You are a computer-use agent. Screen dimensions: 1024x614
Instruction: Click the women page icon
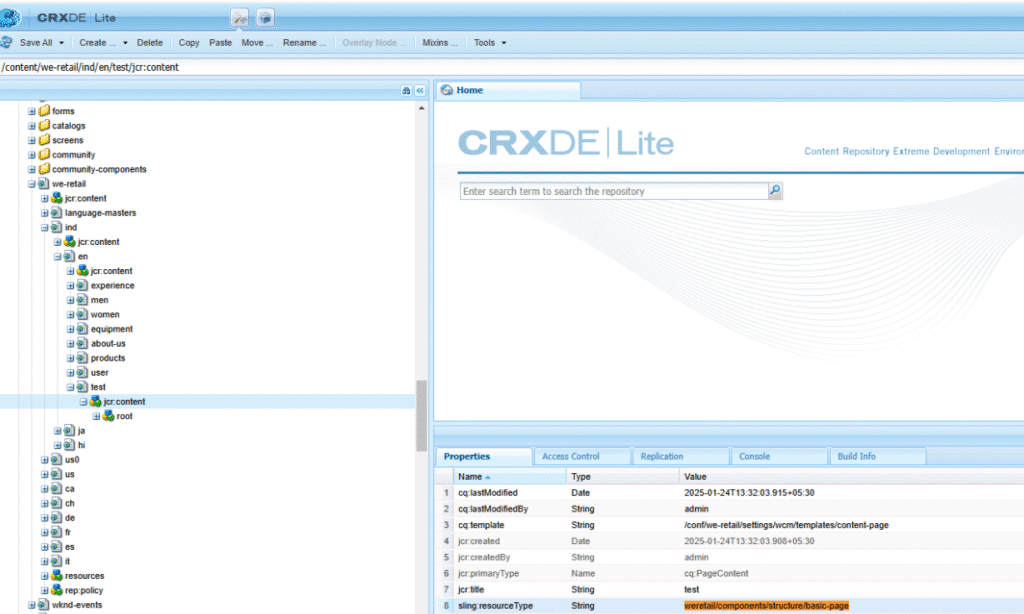[x=82, y=314]
